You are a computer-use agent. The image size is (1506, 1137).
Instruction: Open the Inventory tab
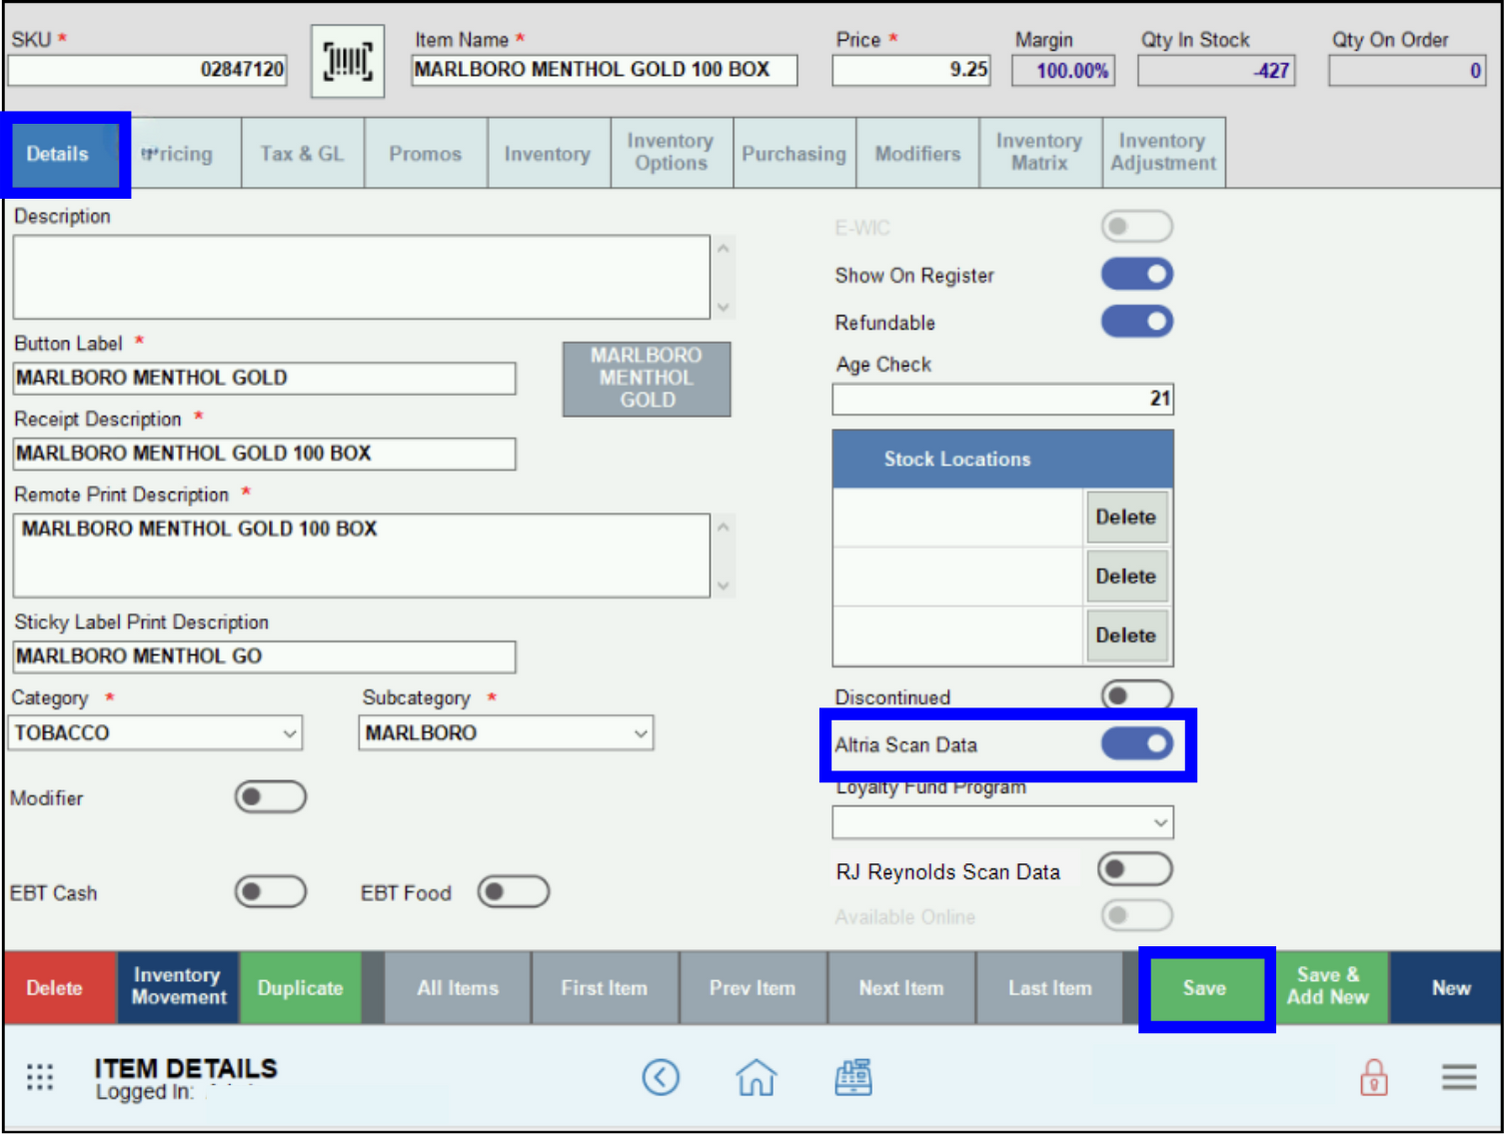click(548, 154)
